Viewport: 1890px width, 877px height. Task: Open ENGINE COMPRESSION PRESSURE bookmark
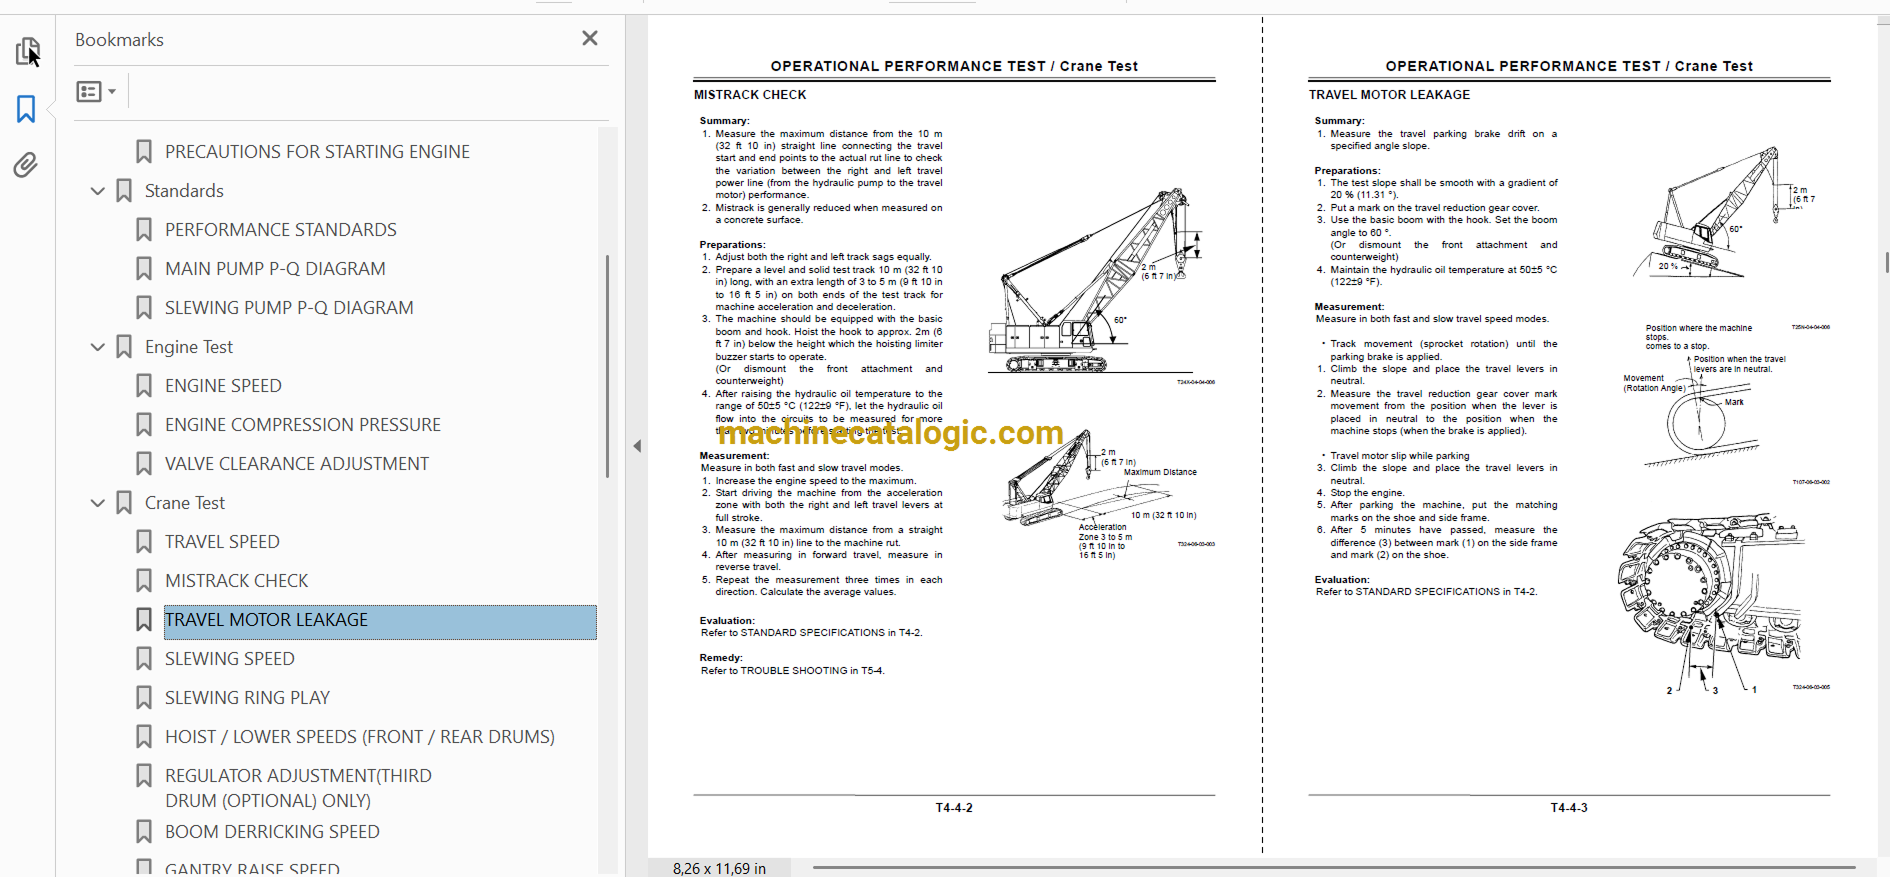(303, 425)
